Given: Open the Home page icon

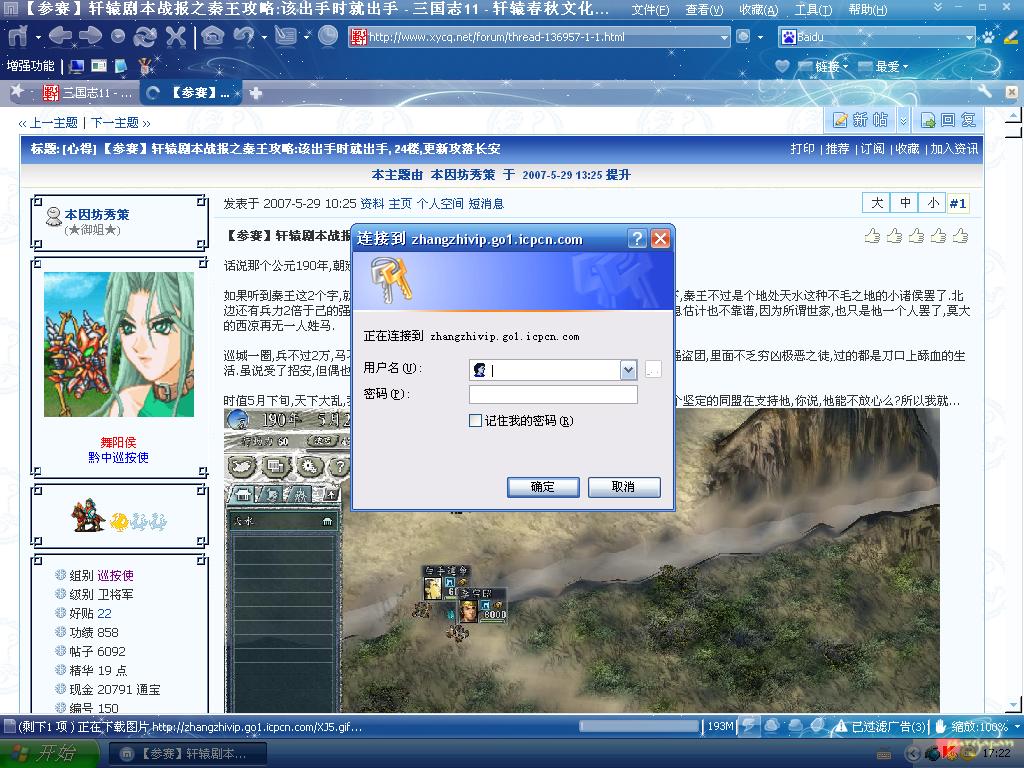Looking at the screenshot, I should [x=212, y=37].
